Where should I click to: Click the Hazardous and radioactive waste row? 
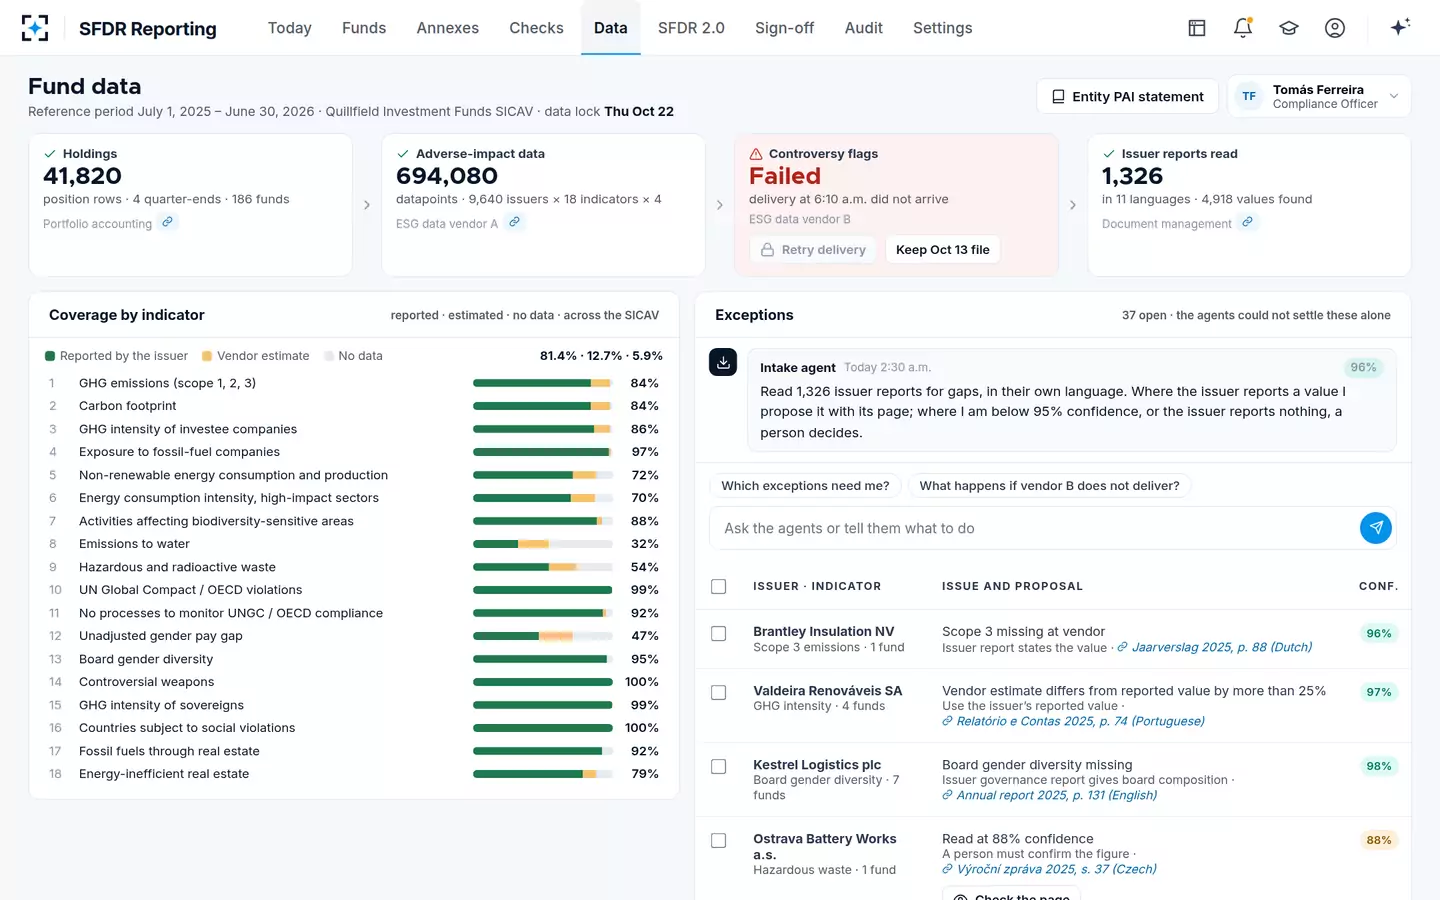(x=354, y=567)
